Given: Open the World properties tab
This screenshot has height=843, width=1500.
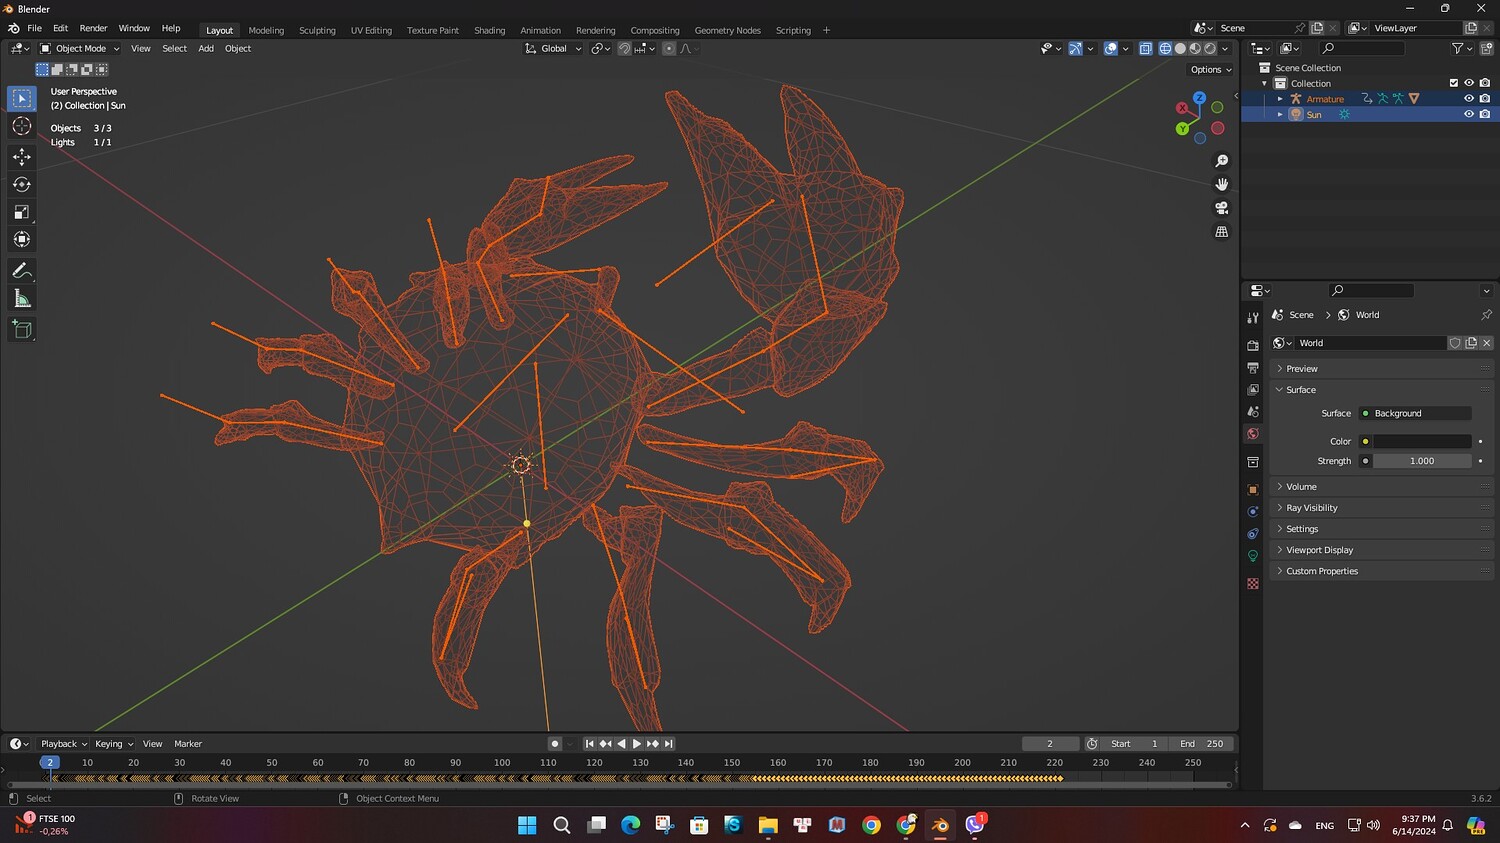Looking at the screenshot, I should (1253, 434).
